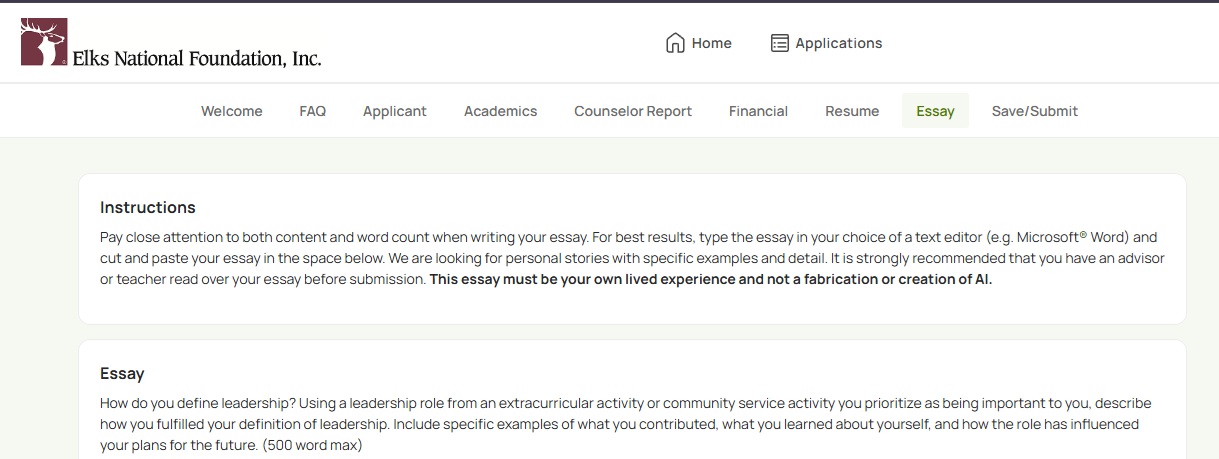
Task: Click the Instructions section heading
Action: click(x=148, y=208)
